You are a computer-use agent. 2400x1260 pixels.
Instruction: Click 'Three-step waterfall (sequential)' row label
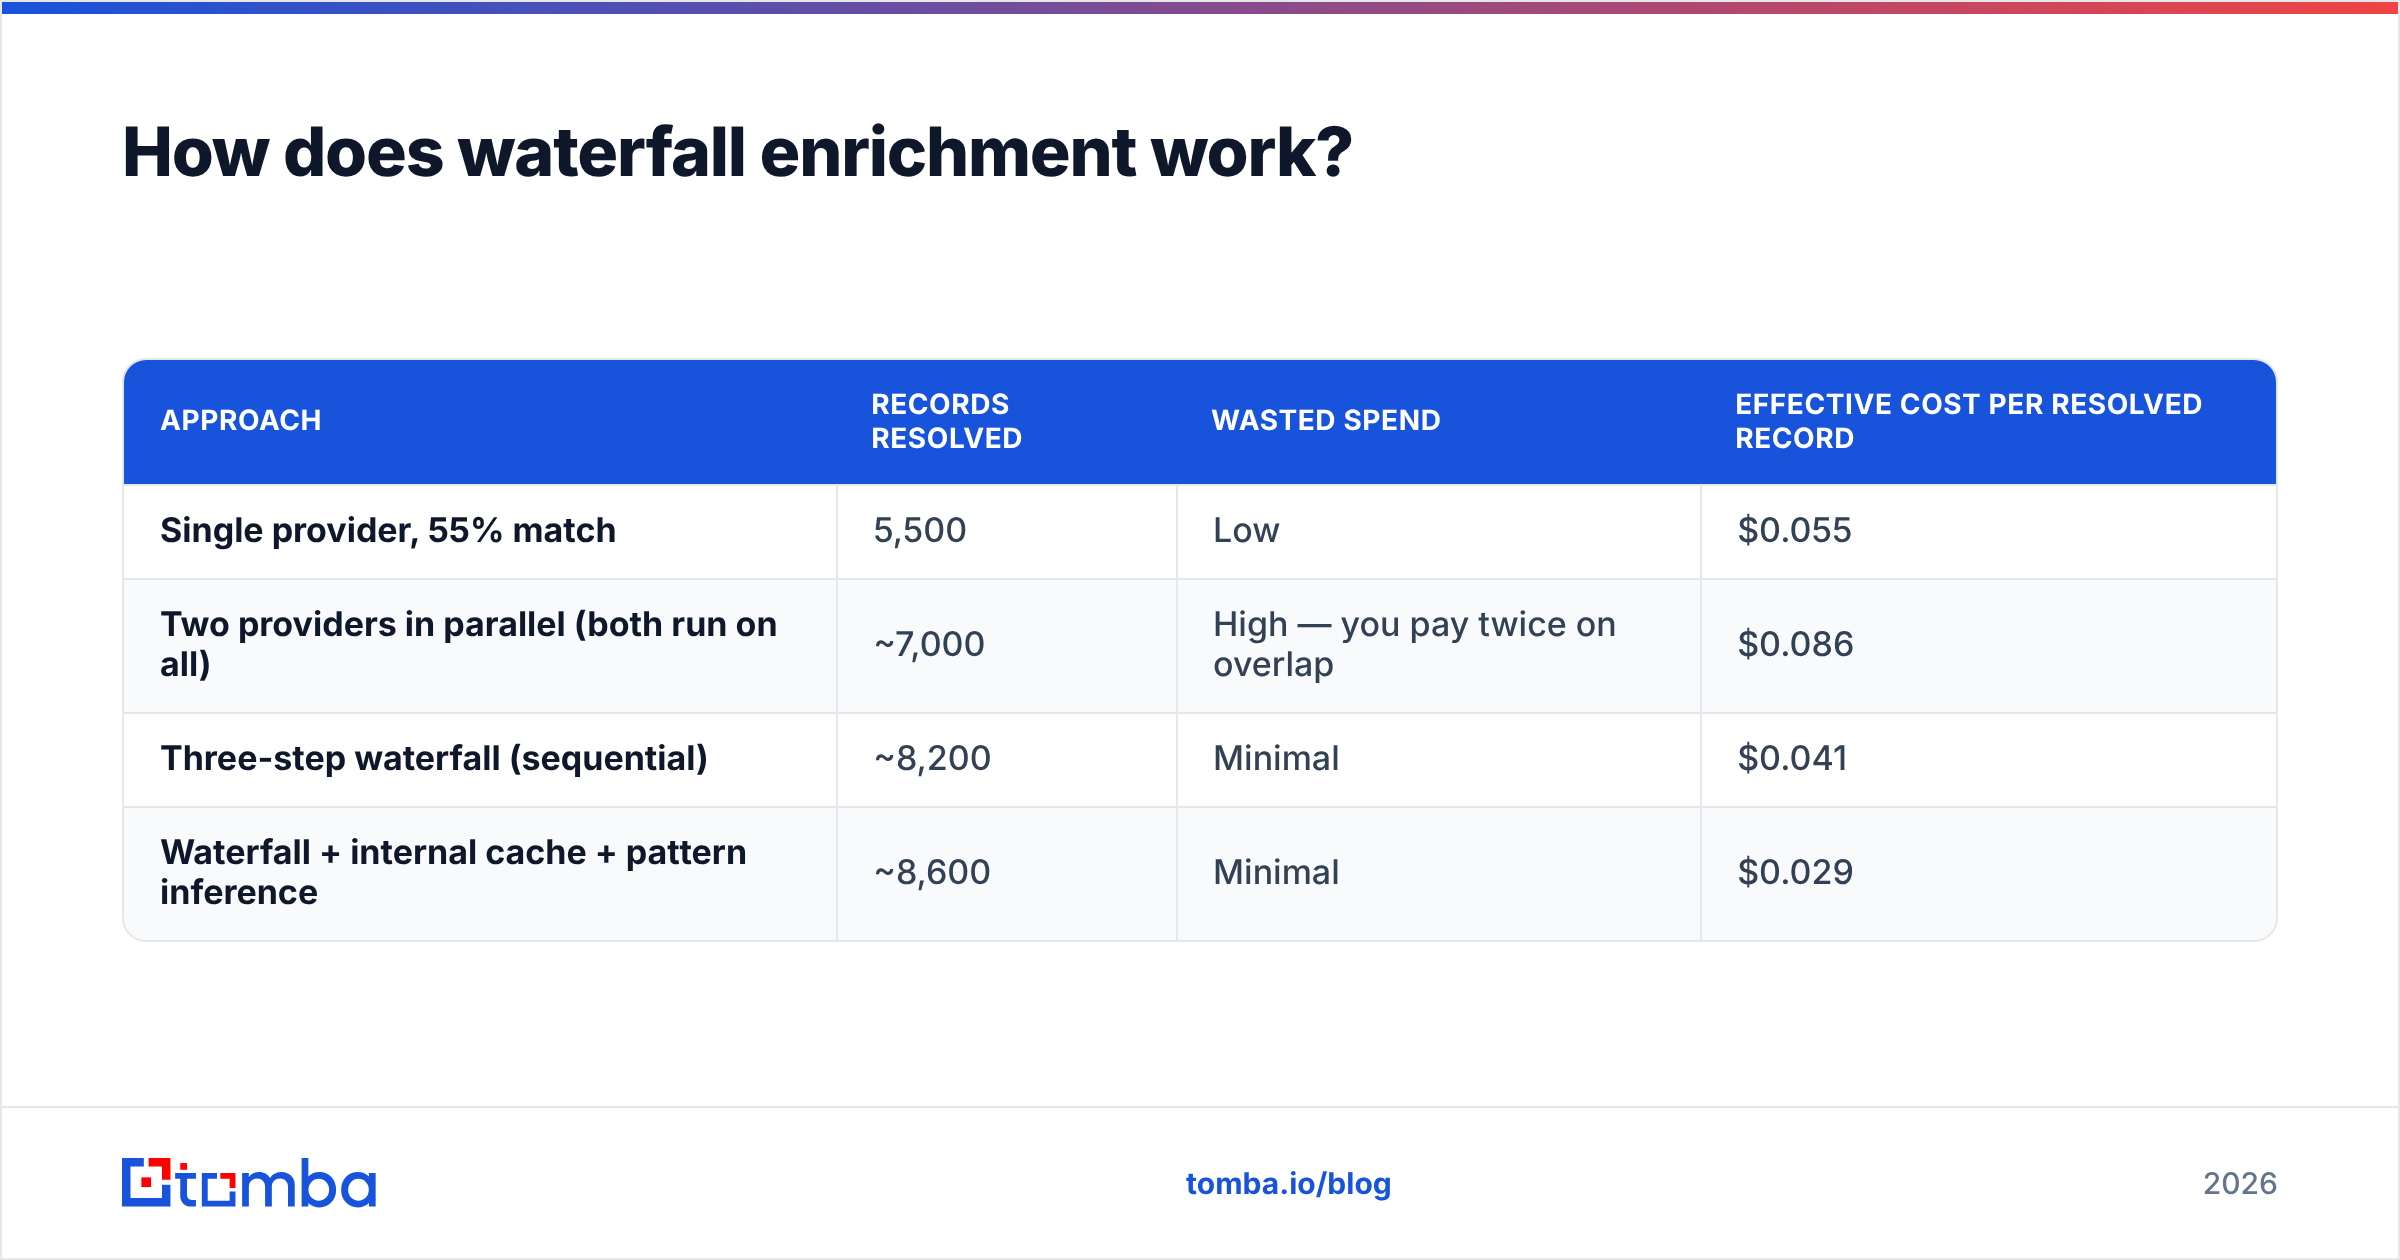coord(434,758)
